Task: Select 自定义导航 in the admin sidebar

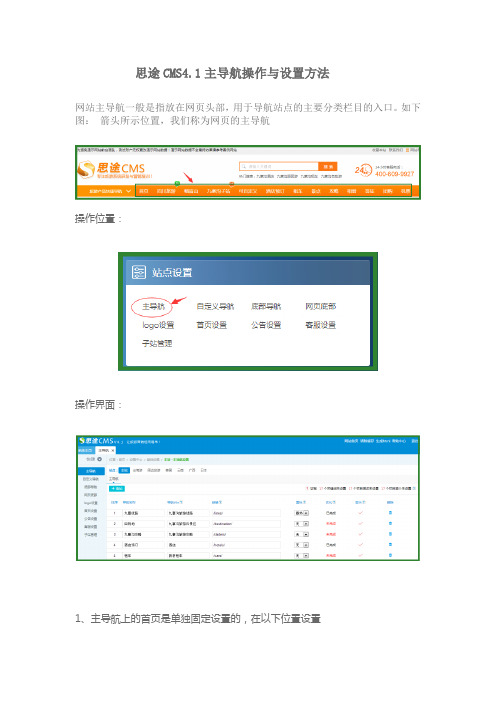Action: (91, 479)
